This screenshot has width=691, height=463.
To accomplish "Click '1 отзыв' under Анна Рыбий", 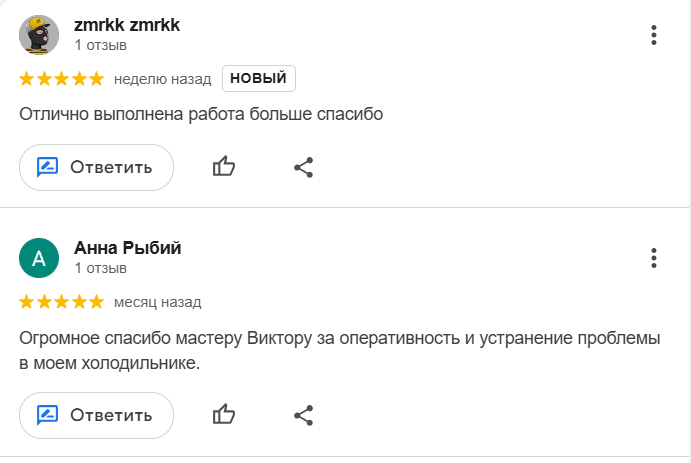I will (x=100, y=268).
